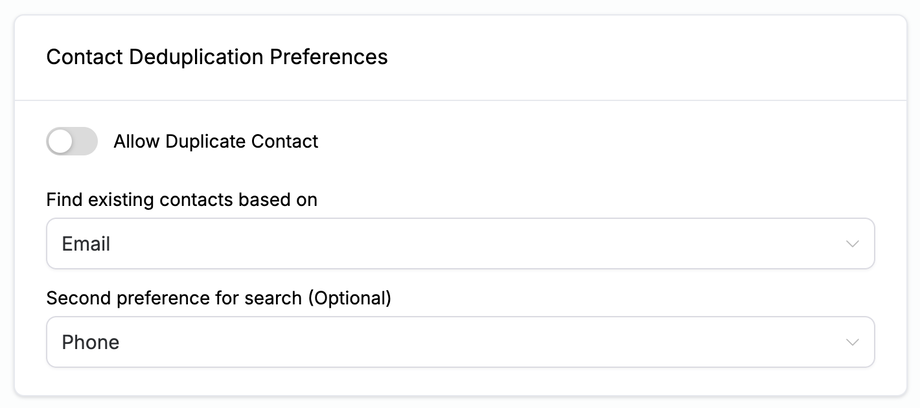920x408 pixels.
Task: Click the gray track of the duplicate toggle
Action: point(86,142)
